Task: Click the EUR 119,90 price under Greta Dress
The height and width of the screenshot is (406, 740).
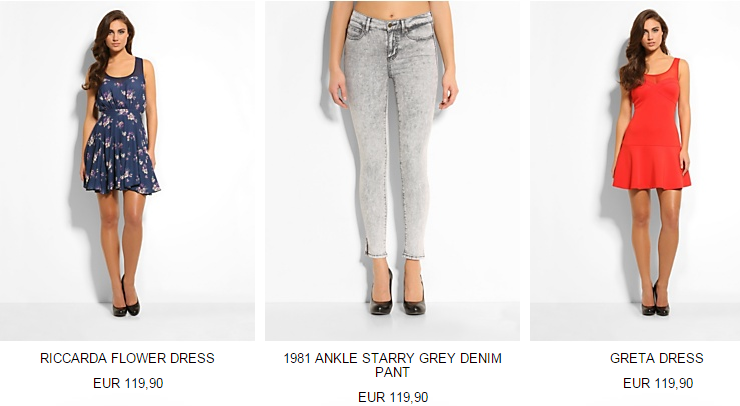Action: (658, 383)
